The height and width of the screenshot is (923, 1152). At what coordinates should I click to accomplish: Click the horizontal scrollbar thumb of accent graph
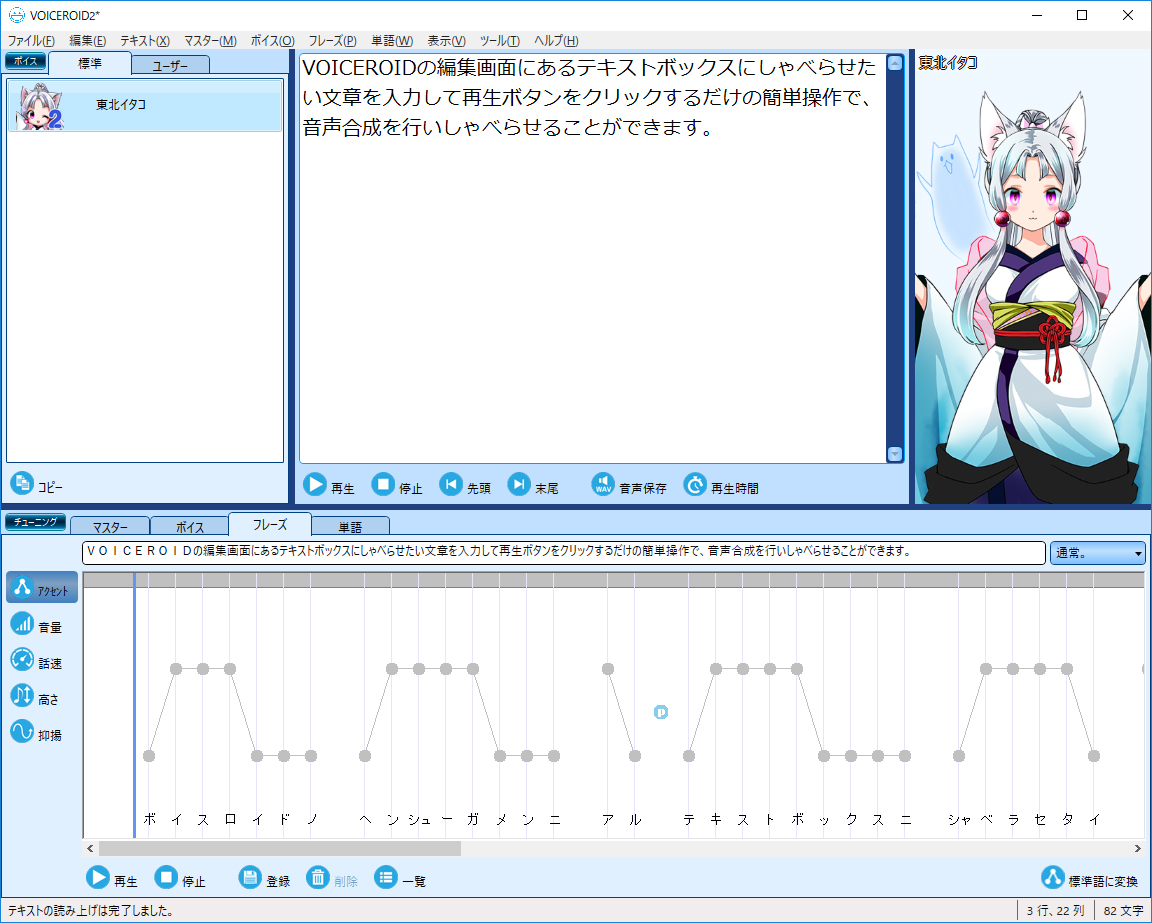[x=280, y=849]
